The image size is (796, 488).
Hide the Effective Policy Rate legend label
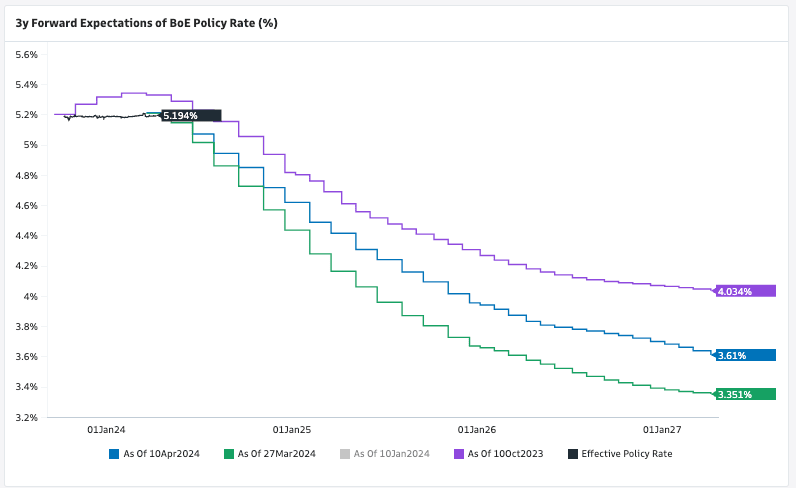[627, 453]
